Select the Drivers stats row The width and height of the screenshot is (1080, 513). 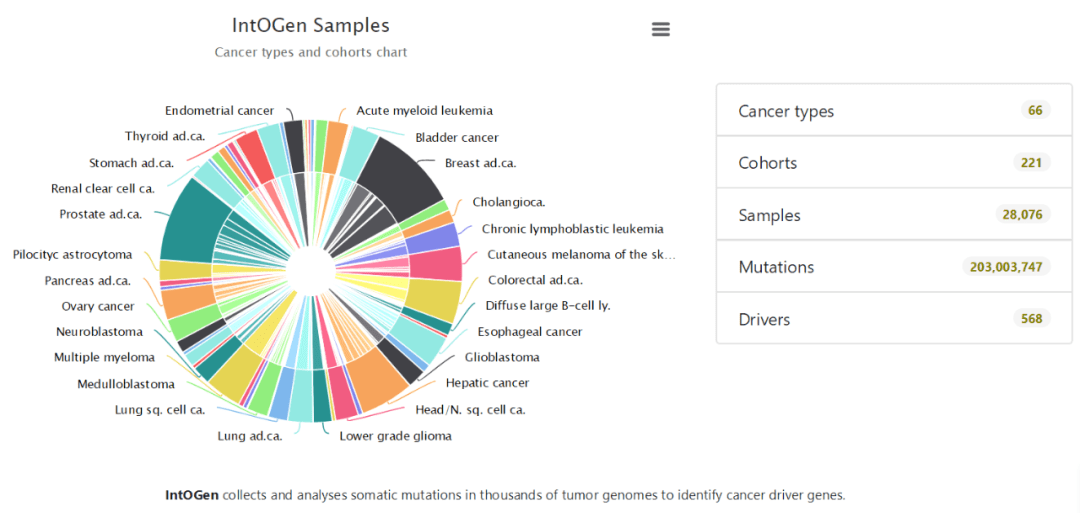[894, 319]
